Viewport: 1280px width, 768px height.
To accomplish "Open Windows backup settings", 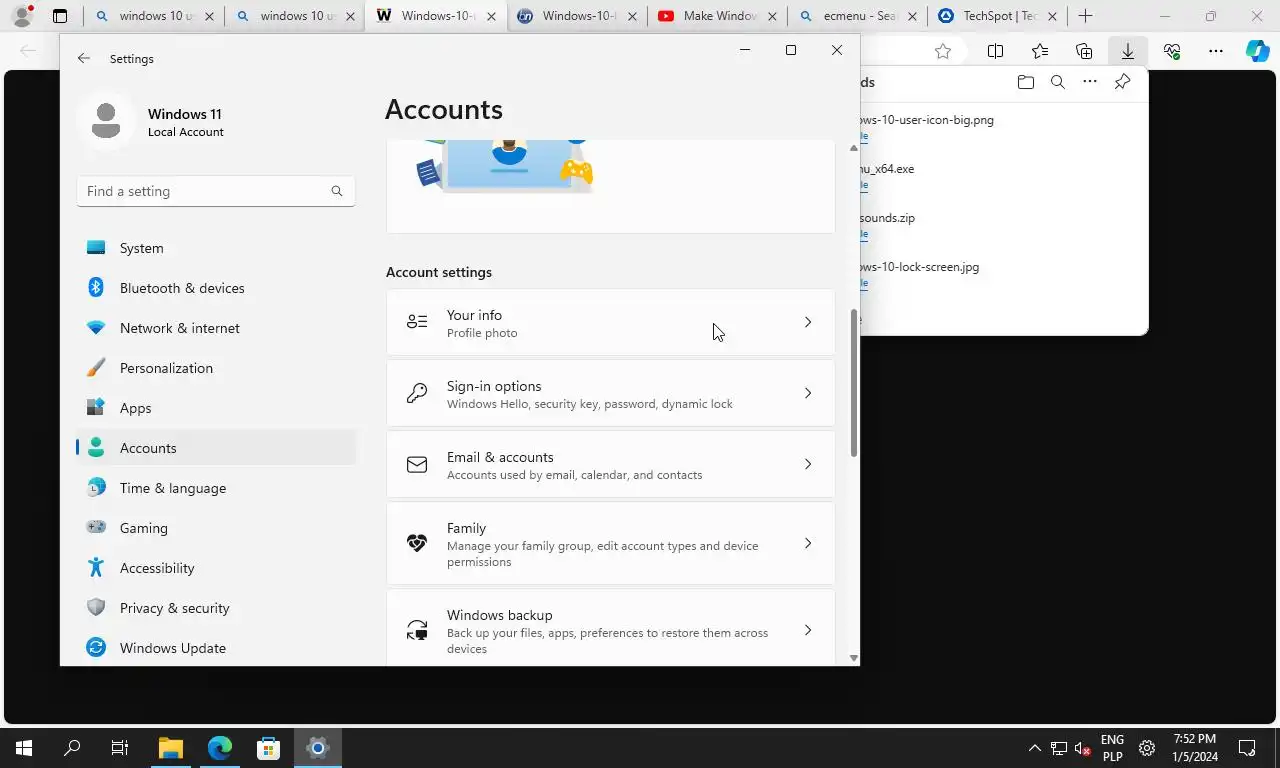I will (x=610, y=630).
